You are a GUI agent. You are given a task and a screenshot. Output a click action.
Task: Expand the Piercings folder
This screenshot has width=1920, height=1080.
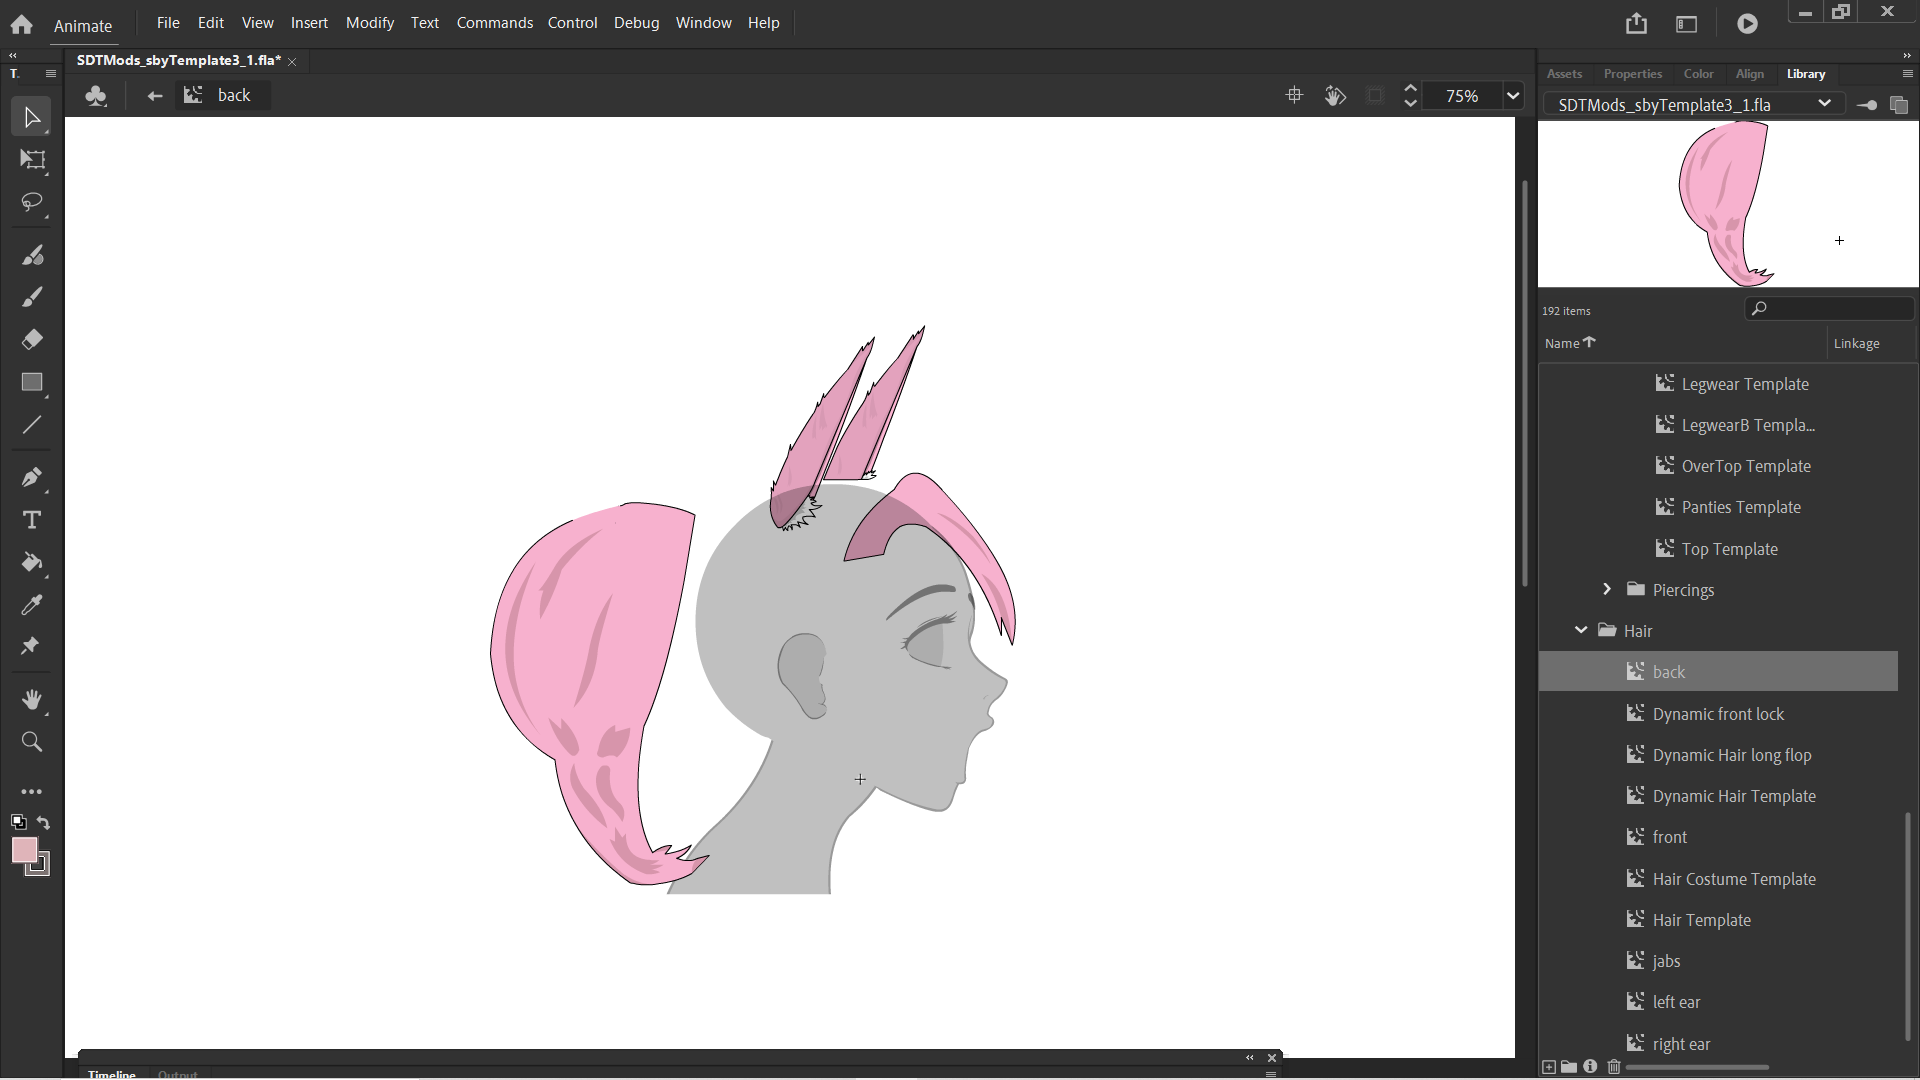[1607, 590]
